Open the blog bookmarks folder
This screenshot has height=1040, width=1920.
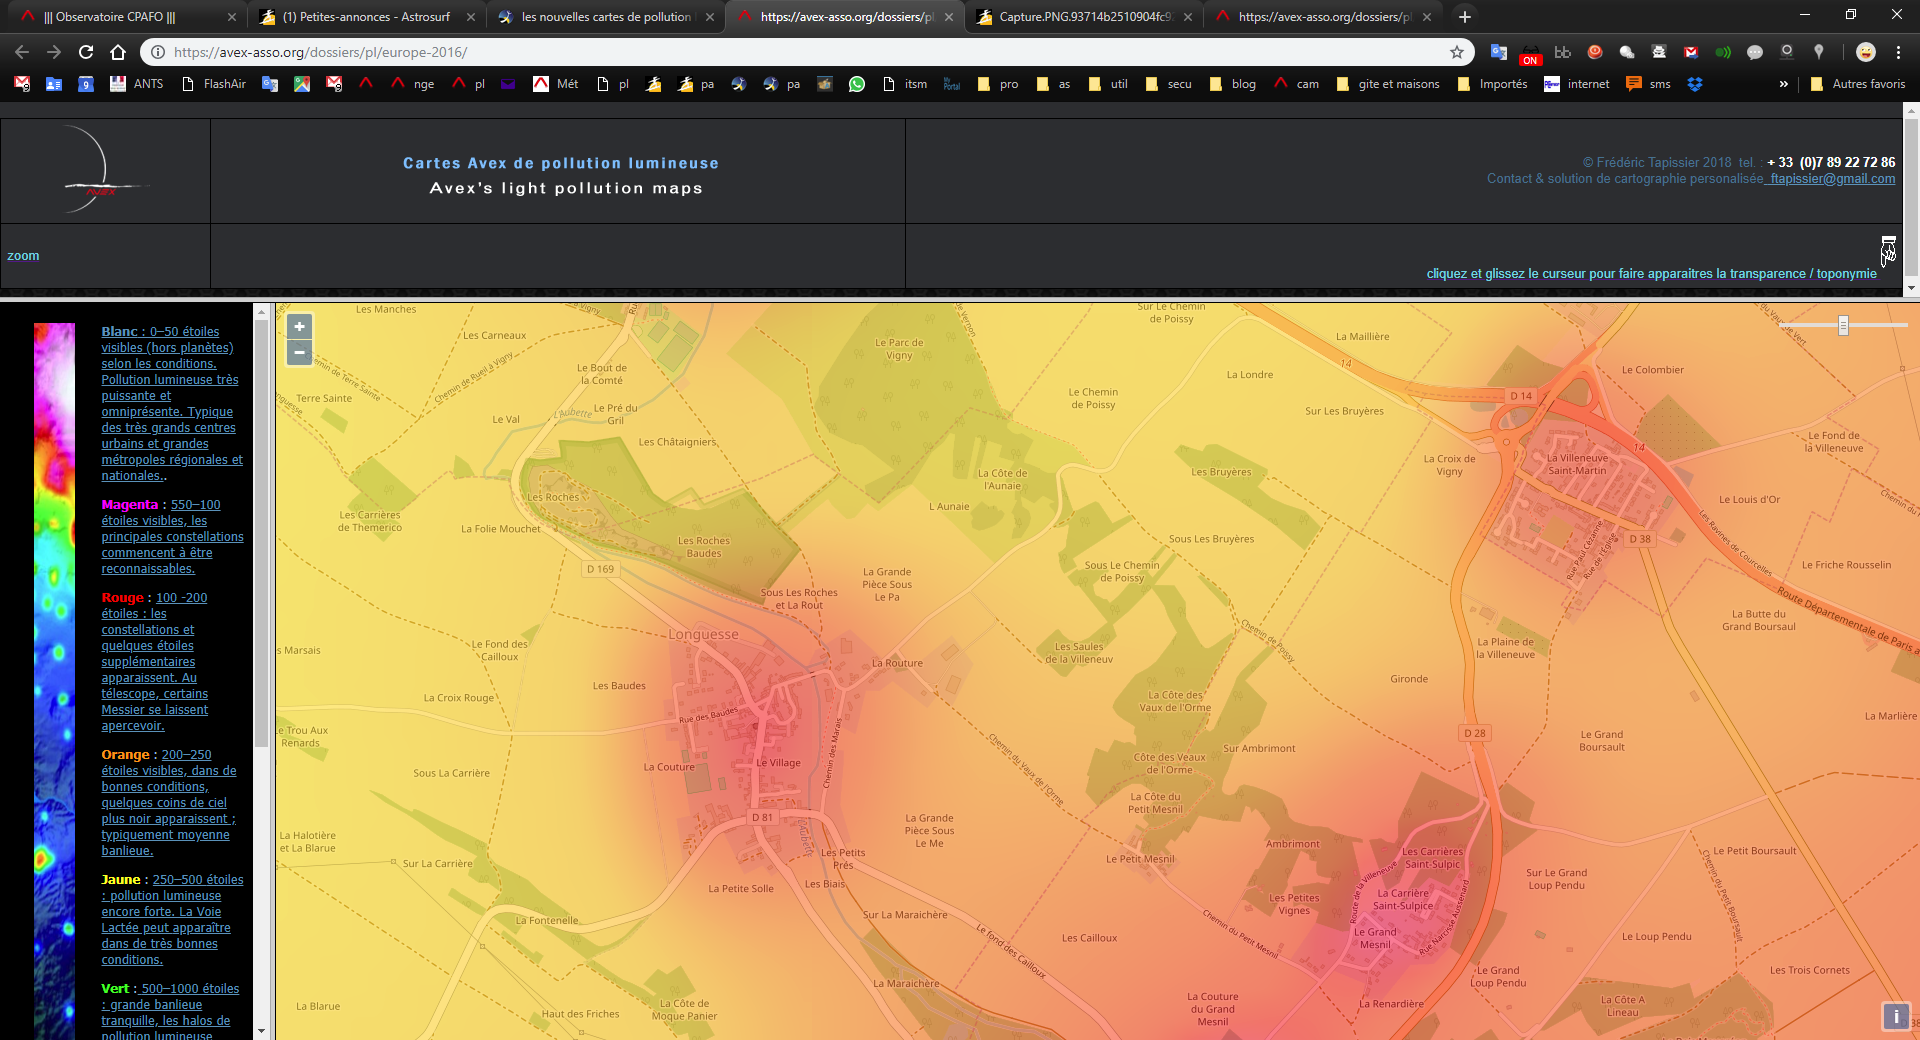tap(1233, 84)
